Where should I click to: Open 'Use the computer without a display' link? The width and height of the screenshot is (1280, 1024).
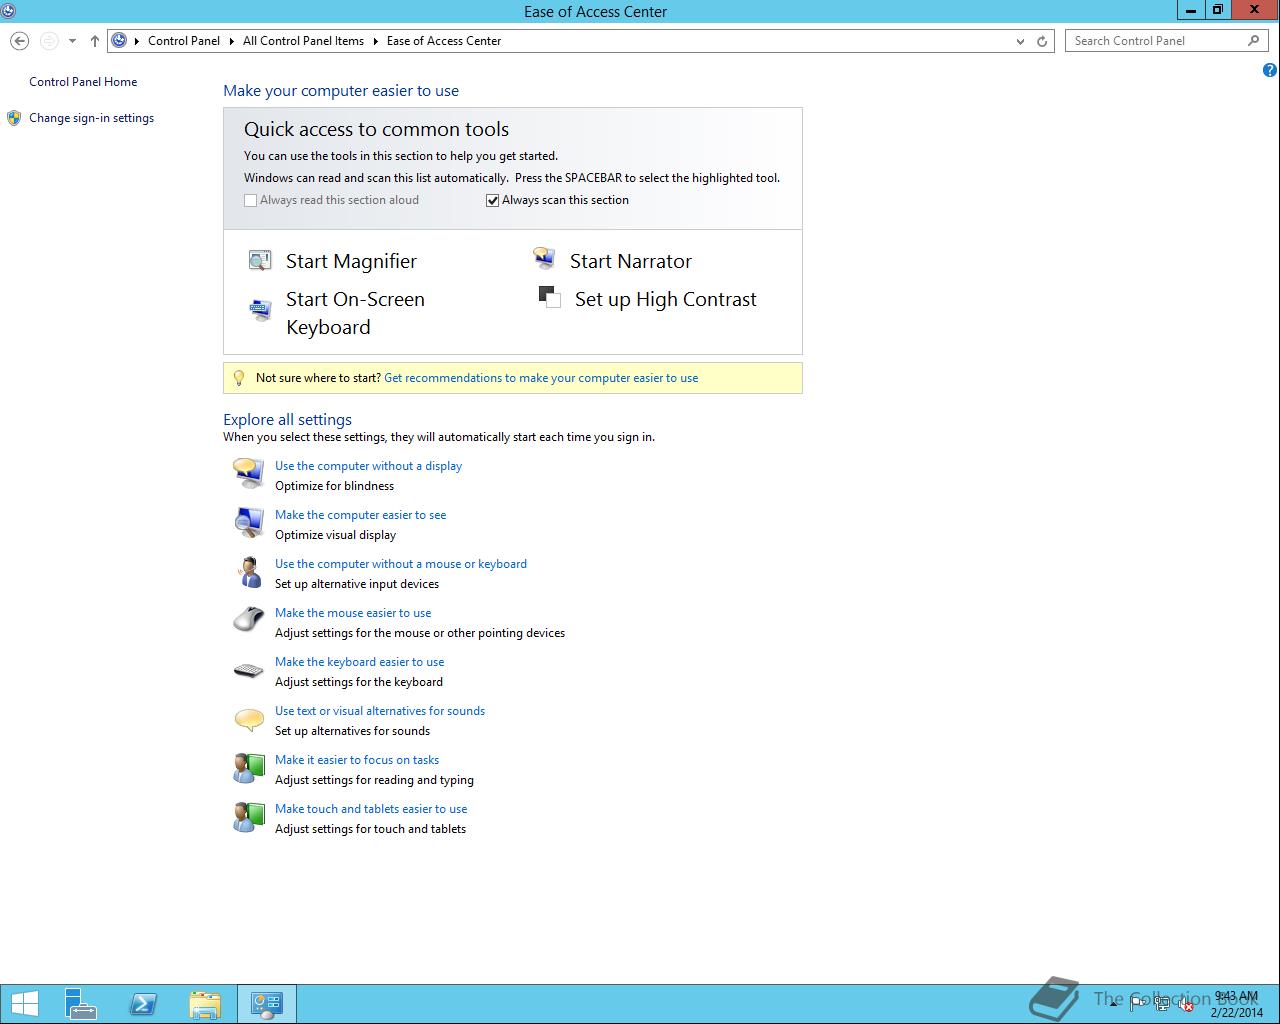(x=368, y=466)
